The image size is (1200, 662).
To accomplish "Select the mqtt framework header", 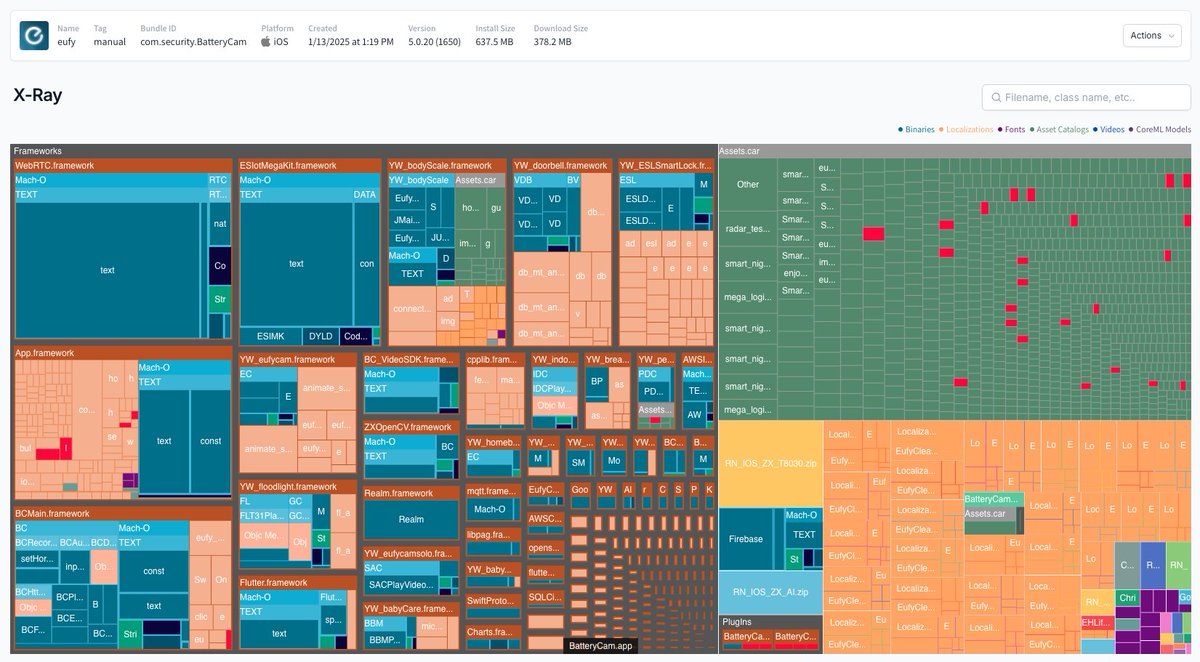I will [494, 491].
